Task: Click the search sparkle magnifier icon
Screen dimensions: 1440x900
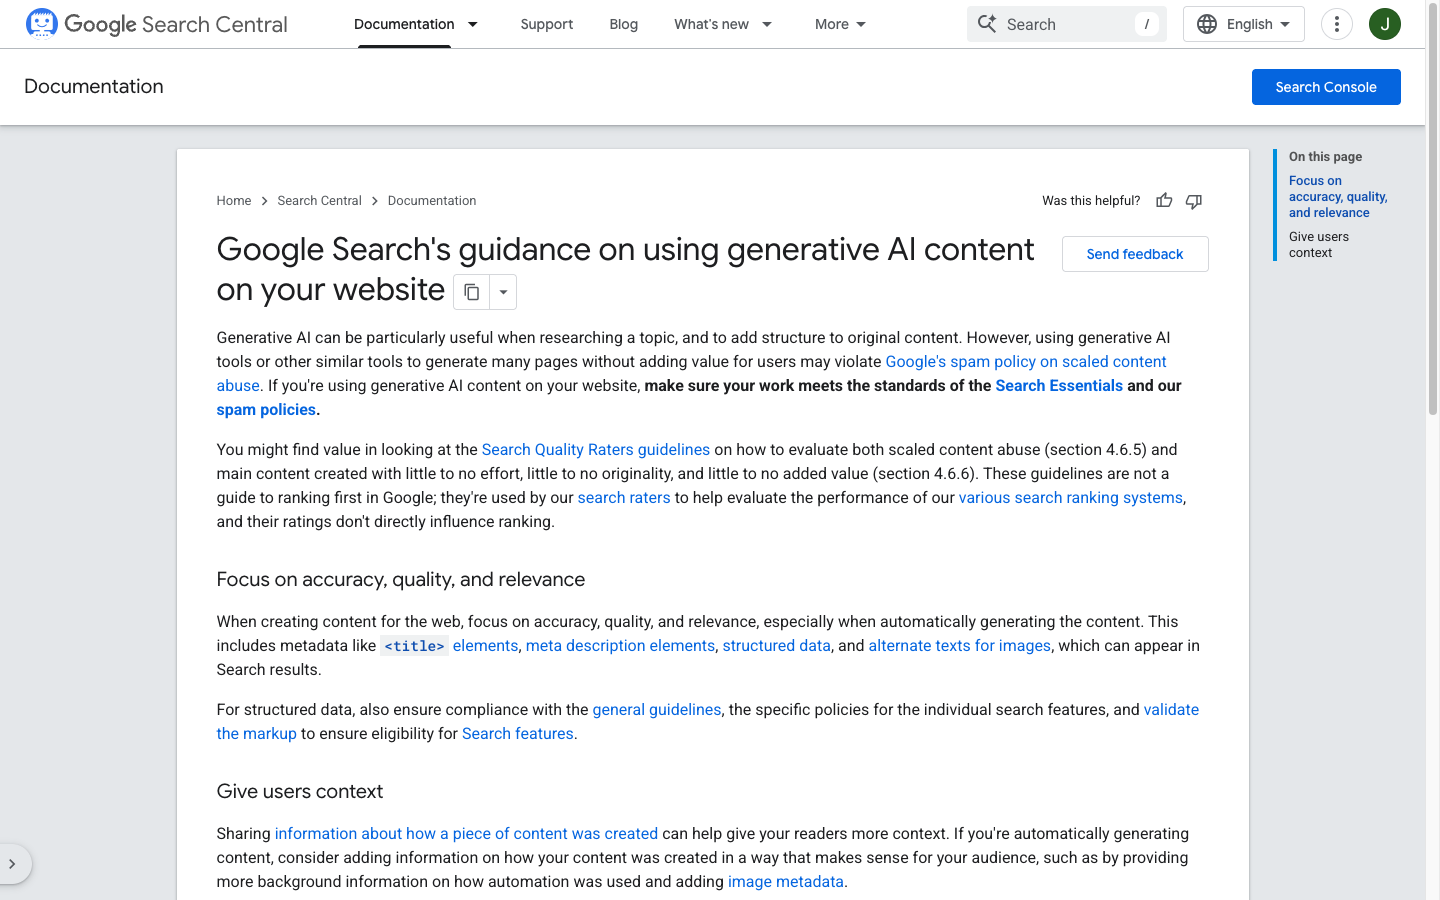Action: [x=987, y=24]
